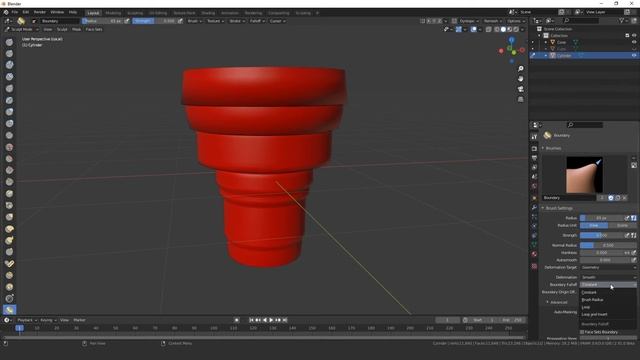640x360 pixels.
Task: Adjust the Strength slider in Brush Settings
Action: [602, 235]
